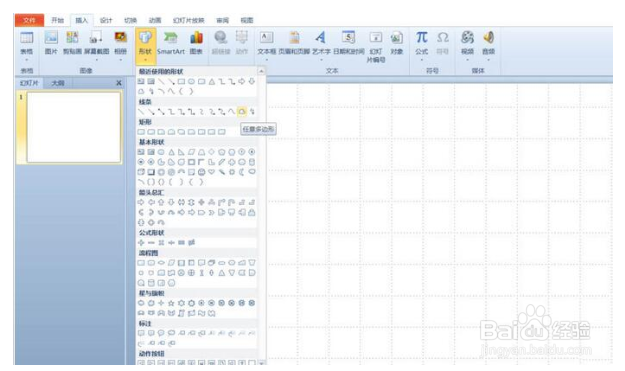Pick the chevron arrow in 箭头总汇
625x371 pixels.
coord(212,212)
